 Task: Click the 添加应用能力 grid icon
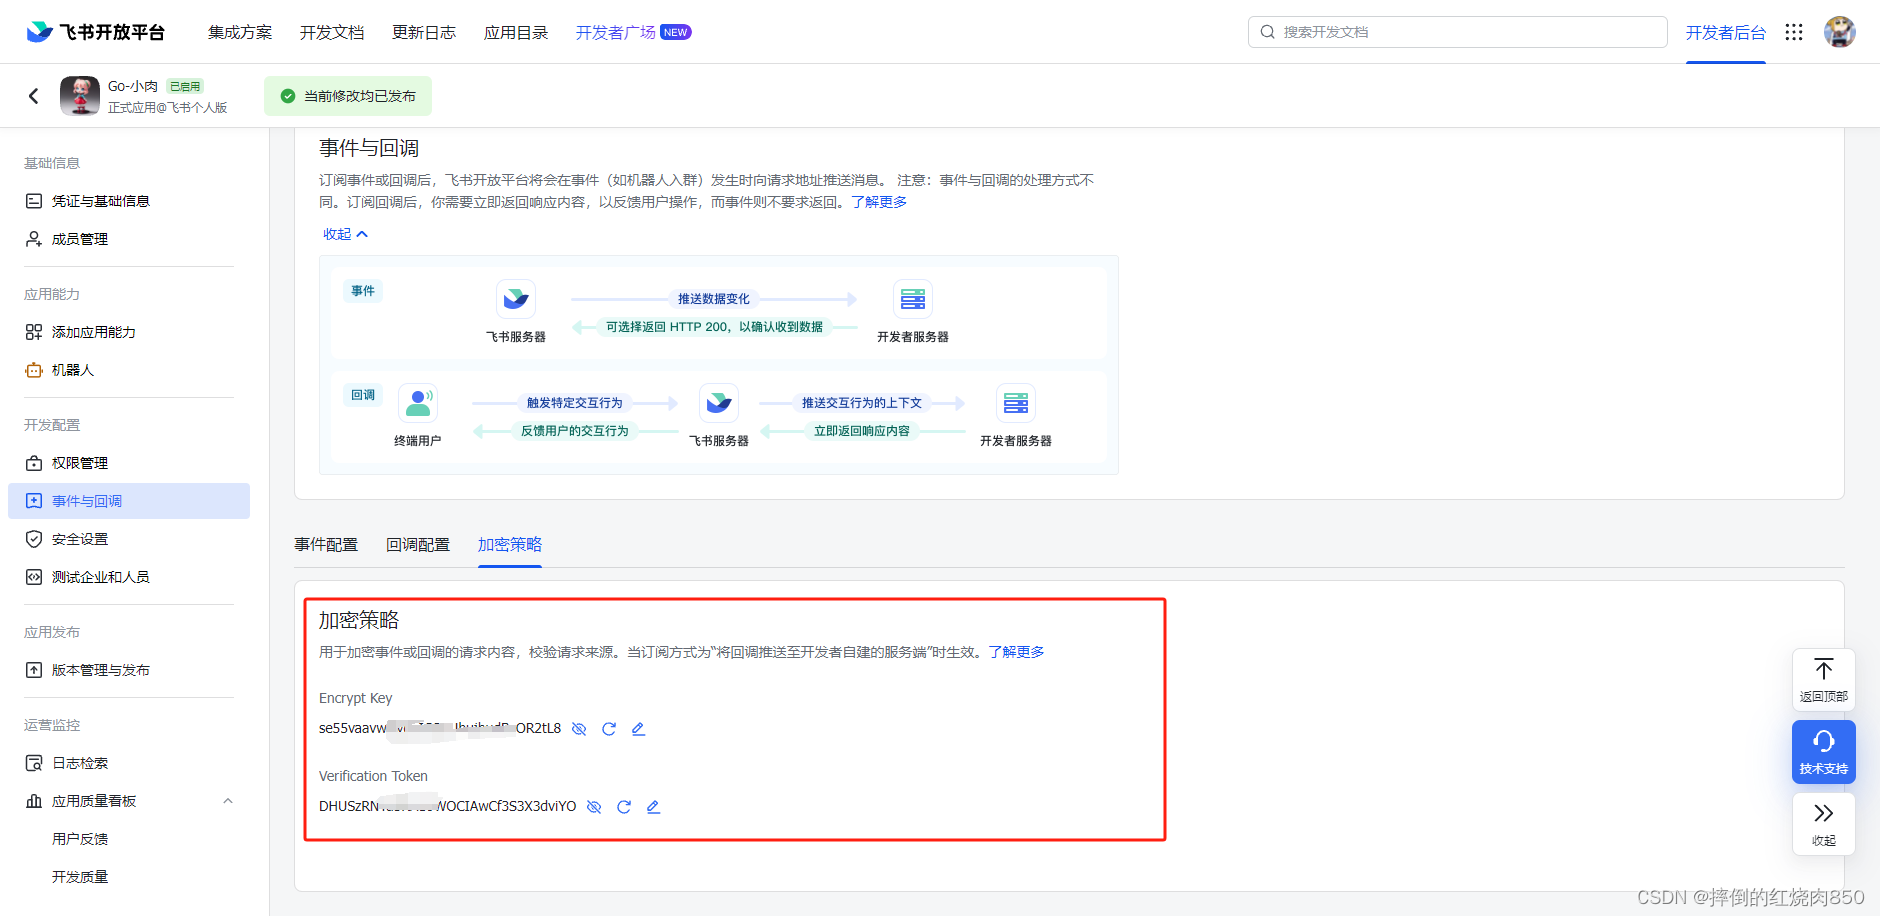click(34, 332)
